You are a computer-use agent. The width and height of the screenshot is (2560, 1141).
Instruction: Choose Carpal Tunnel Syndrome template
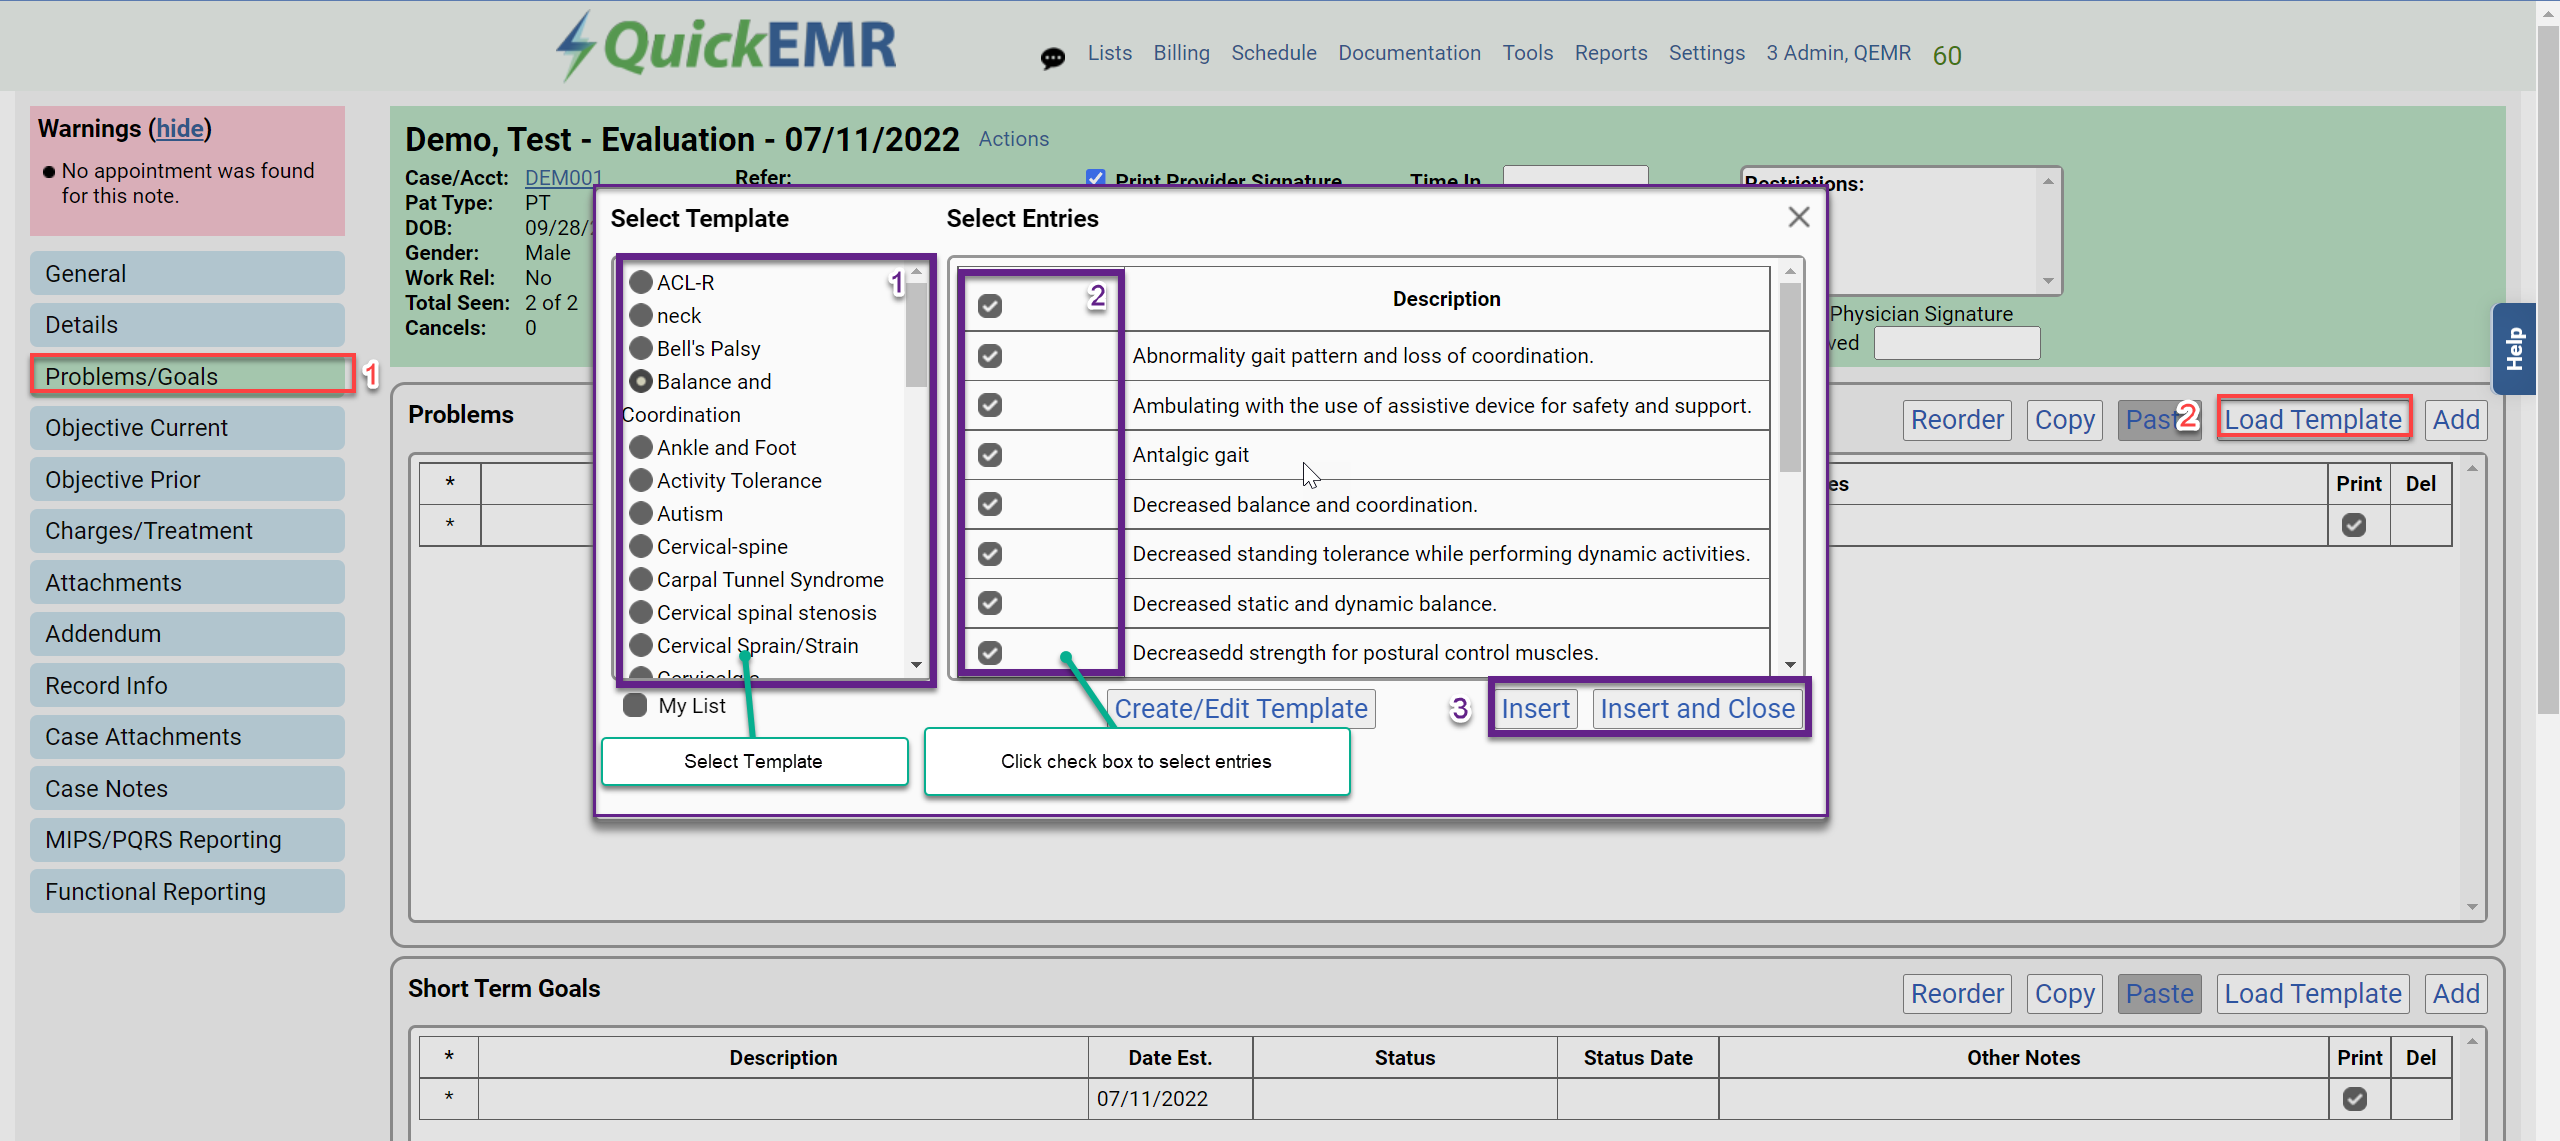(642, 580)
